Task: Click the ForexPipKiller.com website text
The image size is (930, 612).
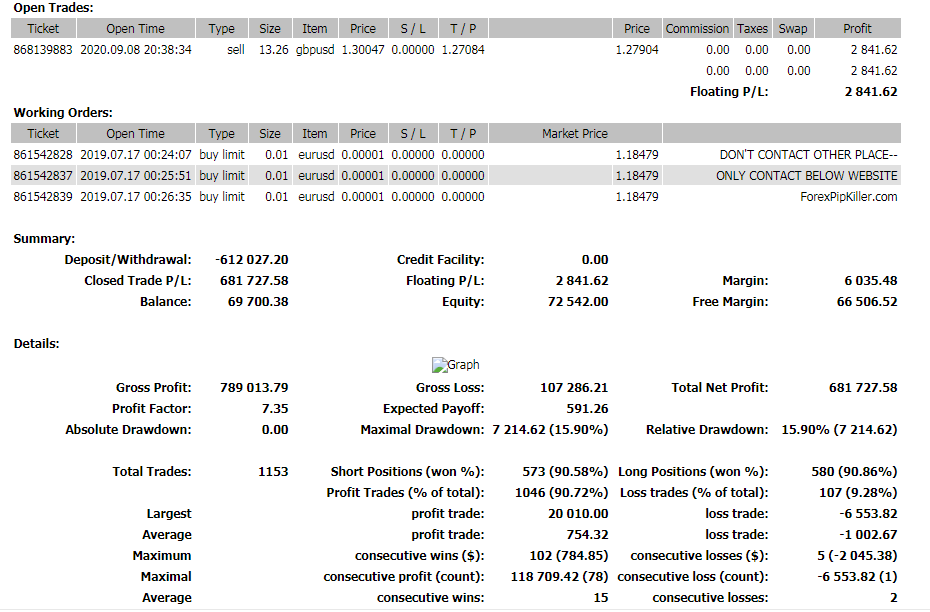Action: tap(849, 197)
